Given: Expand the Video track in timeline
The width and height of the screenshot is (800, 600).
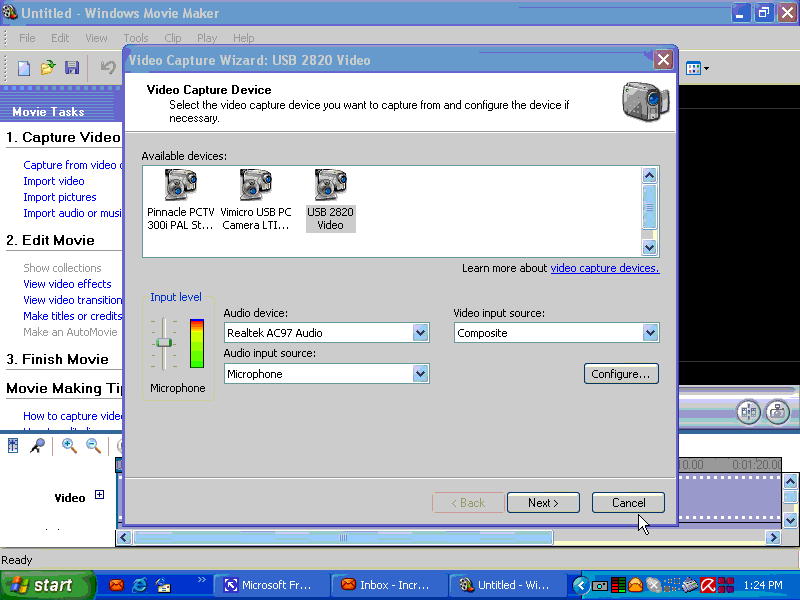Looking at the screenshot, I should click(99, 495).
